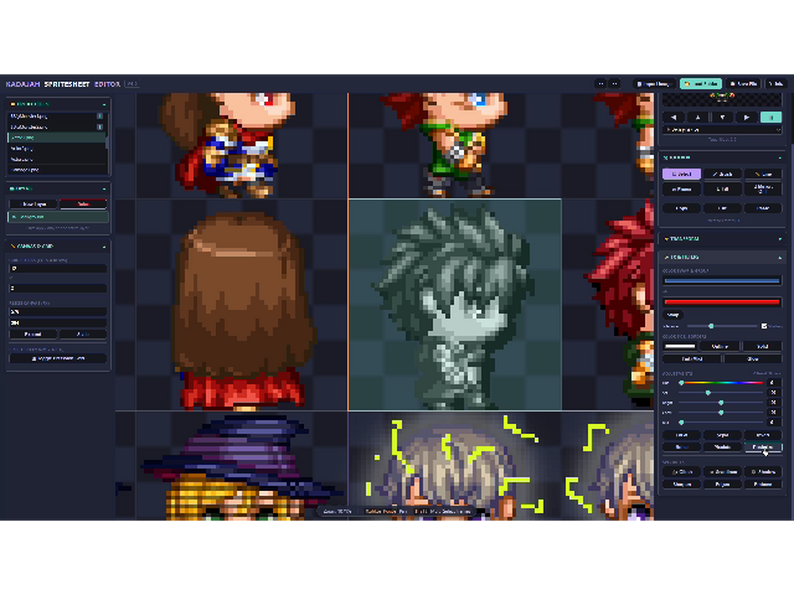
Task: Adjust the rainbow hue slider
Action: (x=722, y=383)
